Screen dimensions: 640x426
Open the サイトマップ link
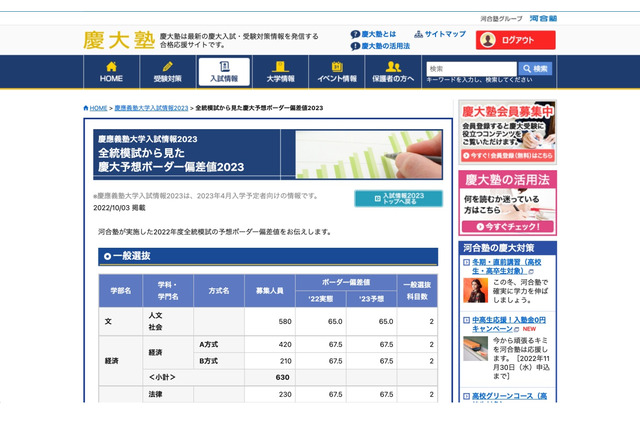point(445,34)
